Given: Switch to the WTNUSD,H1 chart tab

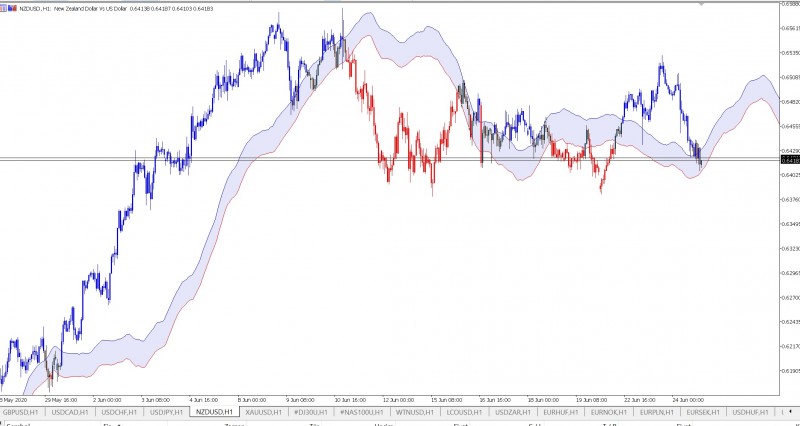Looking at the screenshot, I should click(414, 412).
